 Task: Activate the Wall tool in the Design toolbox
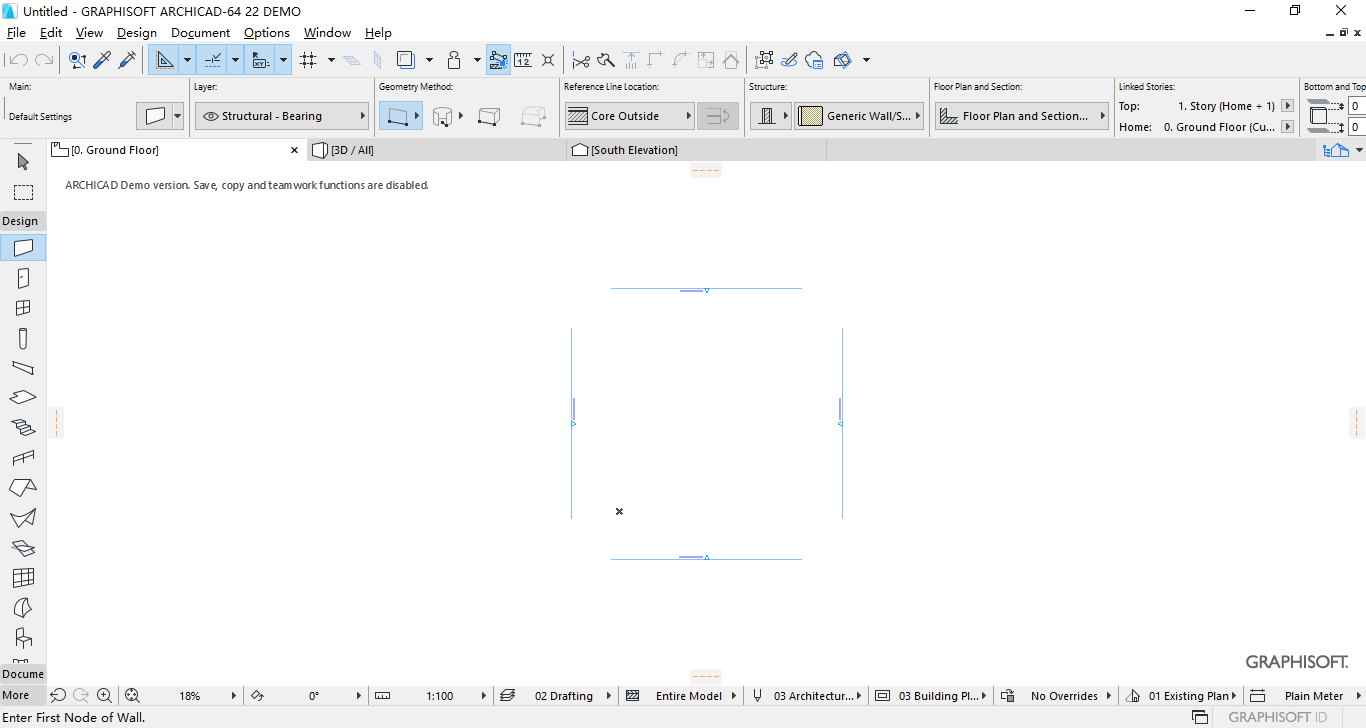pos(23,247)
